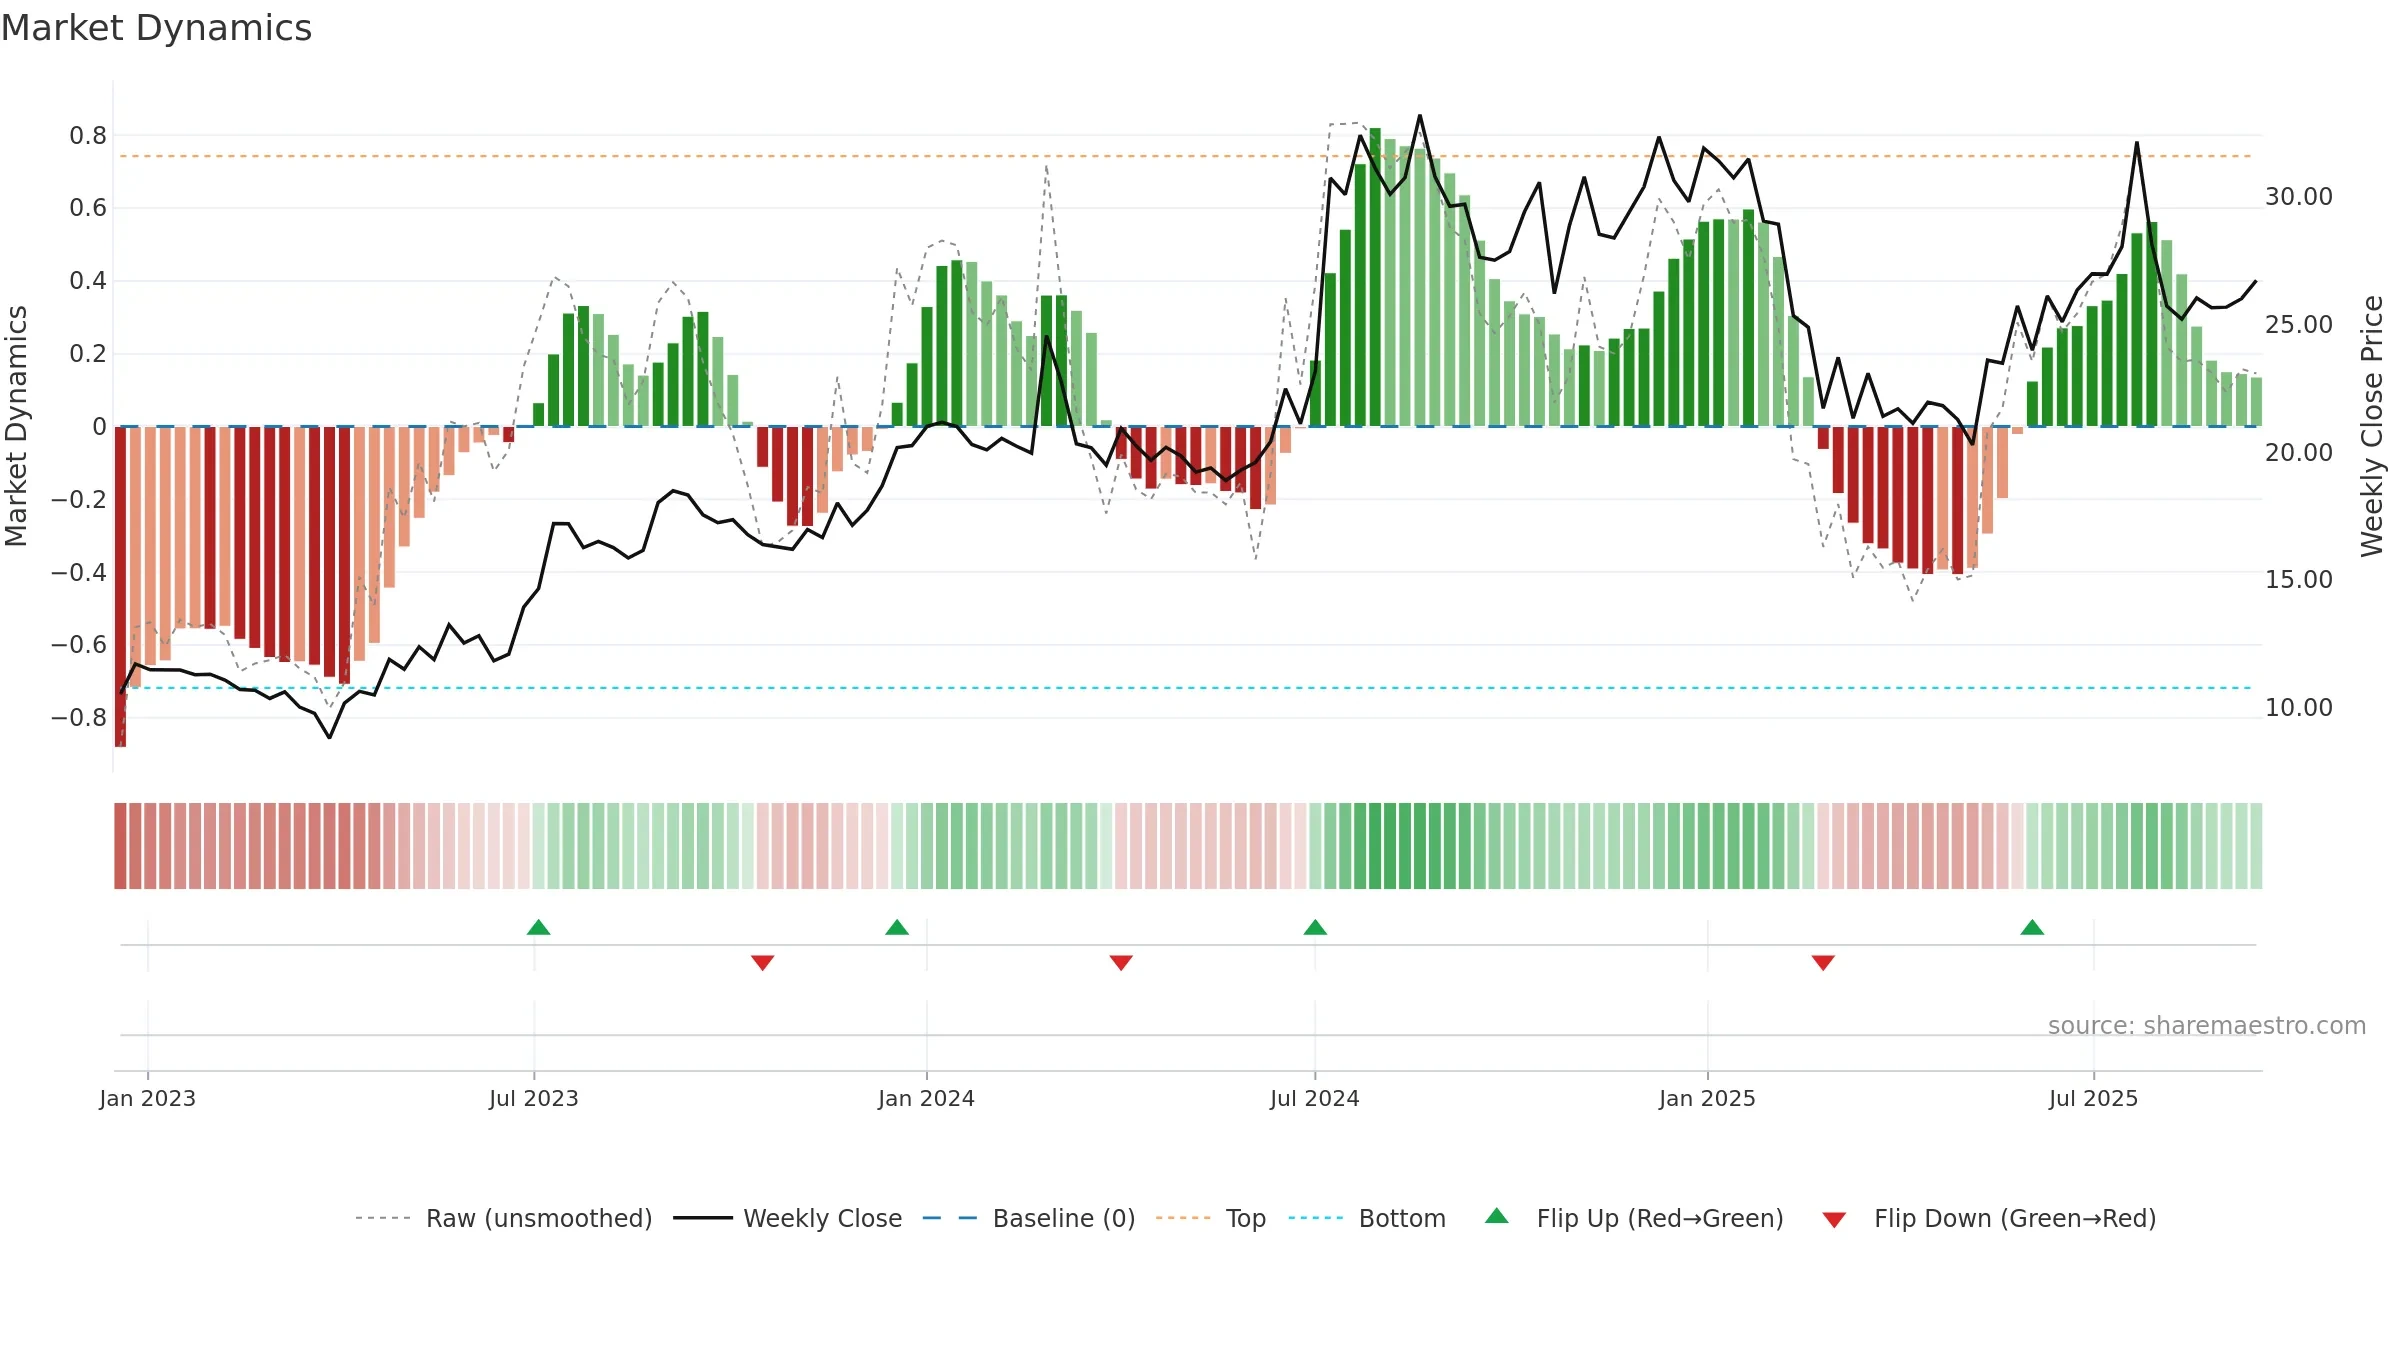The width and height of the screenshot is (2400, 1350).
Task: Select the Flip Up marker just before Jan 2024
Action: [x=897, y=928]
